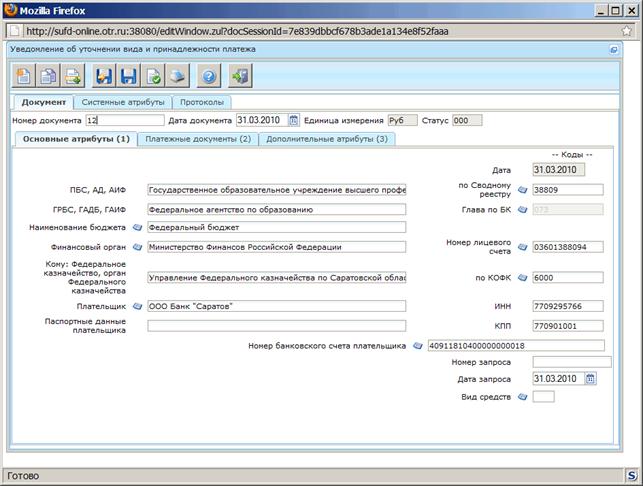
Task: Open lookup icon for по КОФК code
Action: 522,278
